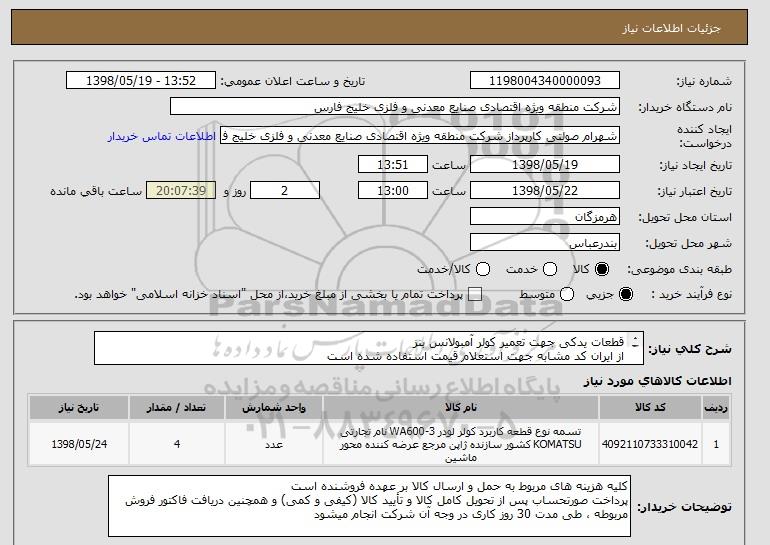Click the تاریخ و ساعت اعلان عمومی field
Image resolution: width=770 pixels, height=545 pixels.
click(x=141, y=81)
